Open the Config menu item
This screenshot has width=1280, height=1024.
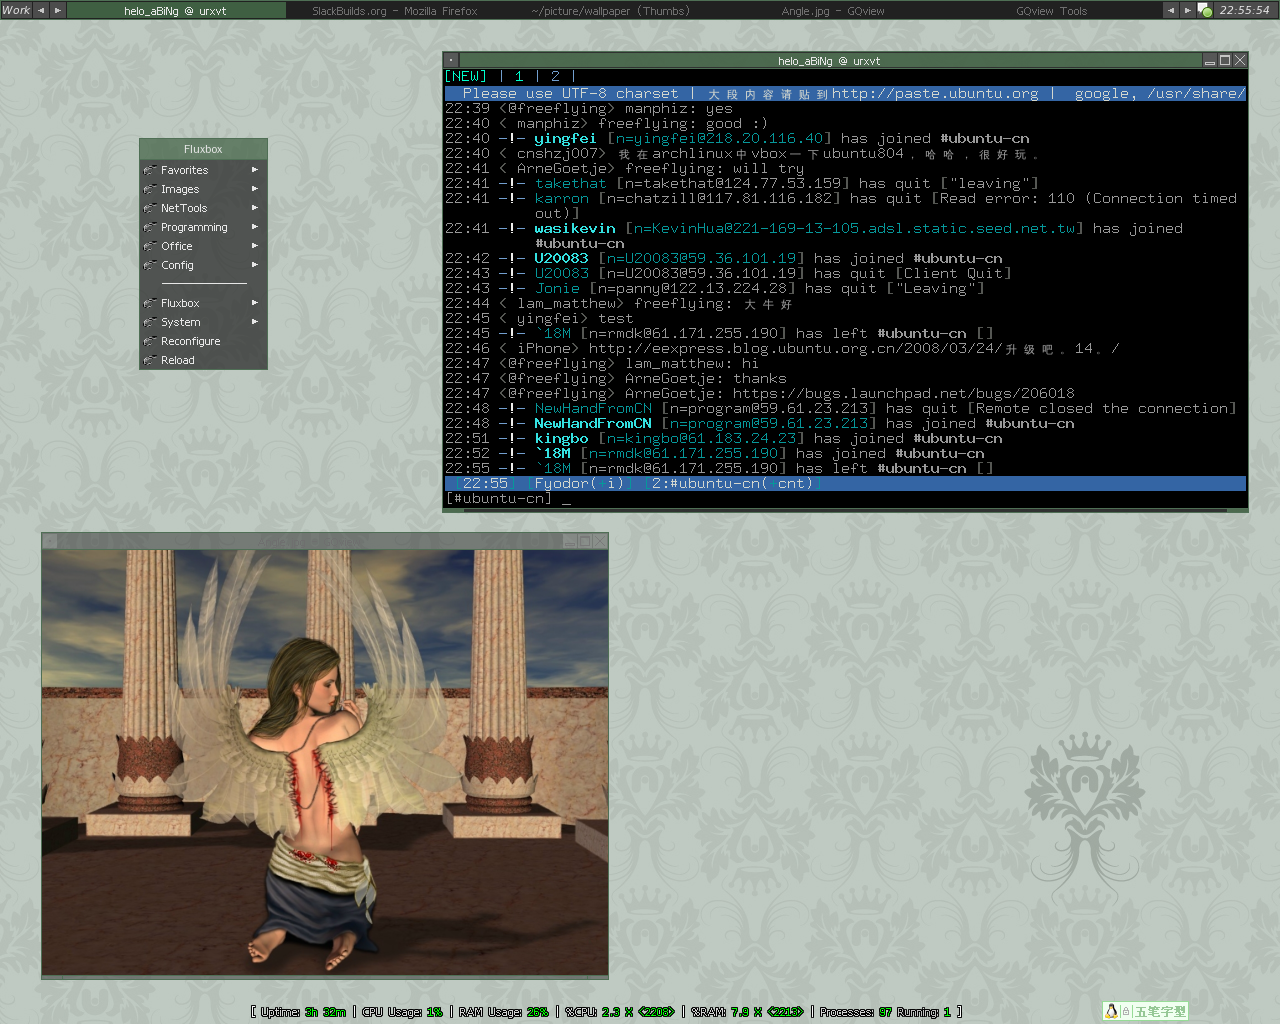203,265
